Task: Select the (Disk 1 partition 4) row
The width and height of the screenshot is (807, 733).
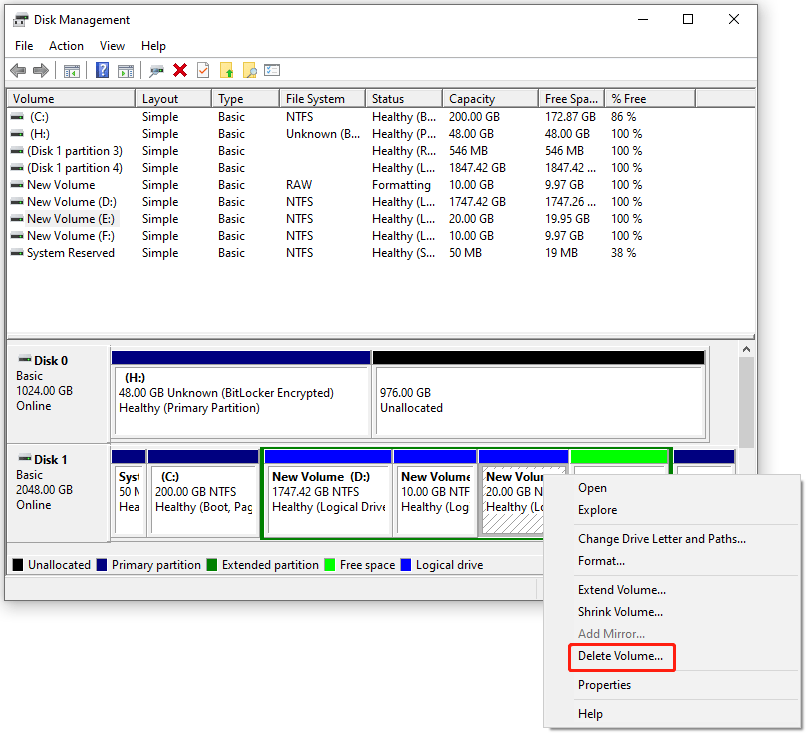Action: (381, 168)
